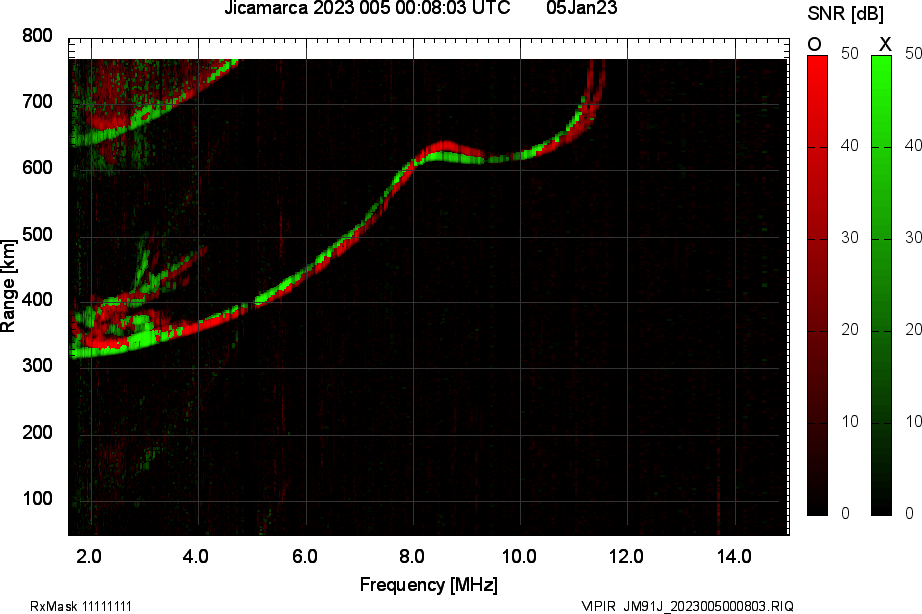The height and width of the screenshot is (614, 922).
Task: Click the 10 value on O color scale
Action: 850,422
